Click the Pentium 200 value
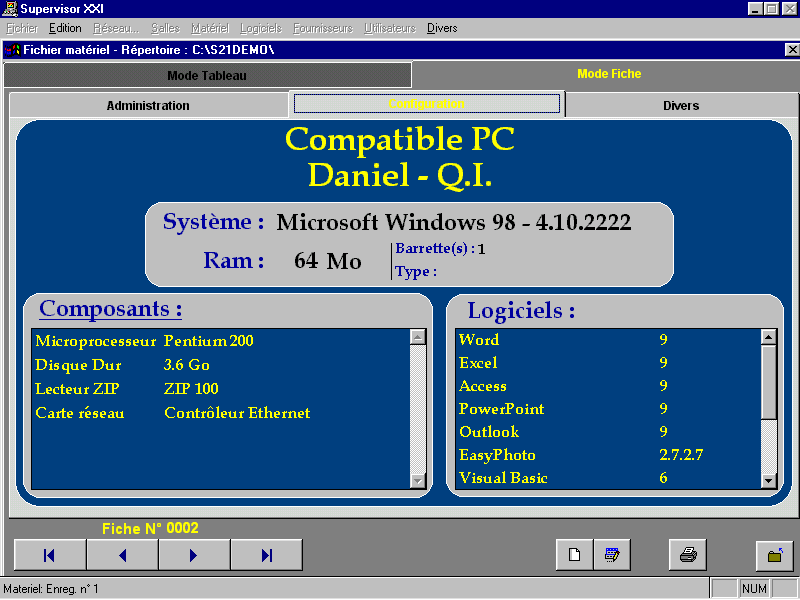 [209, 341]
